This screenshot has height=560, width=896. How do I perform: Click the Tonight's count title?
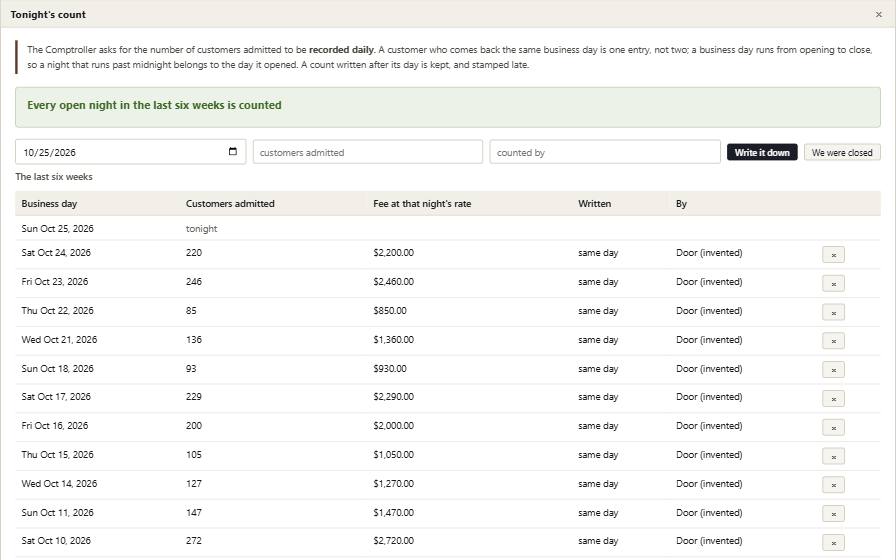point(48,14)
